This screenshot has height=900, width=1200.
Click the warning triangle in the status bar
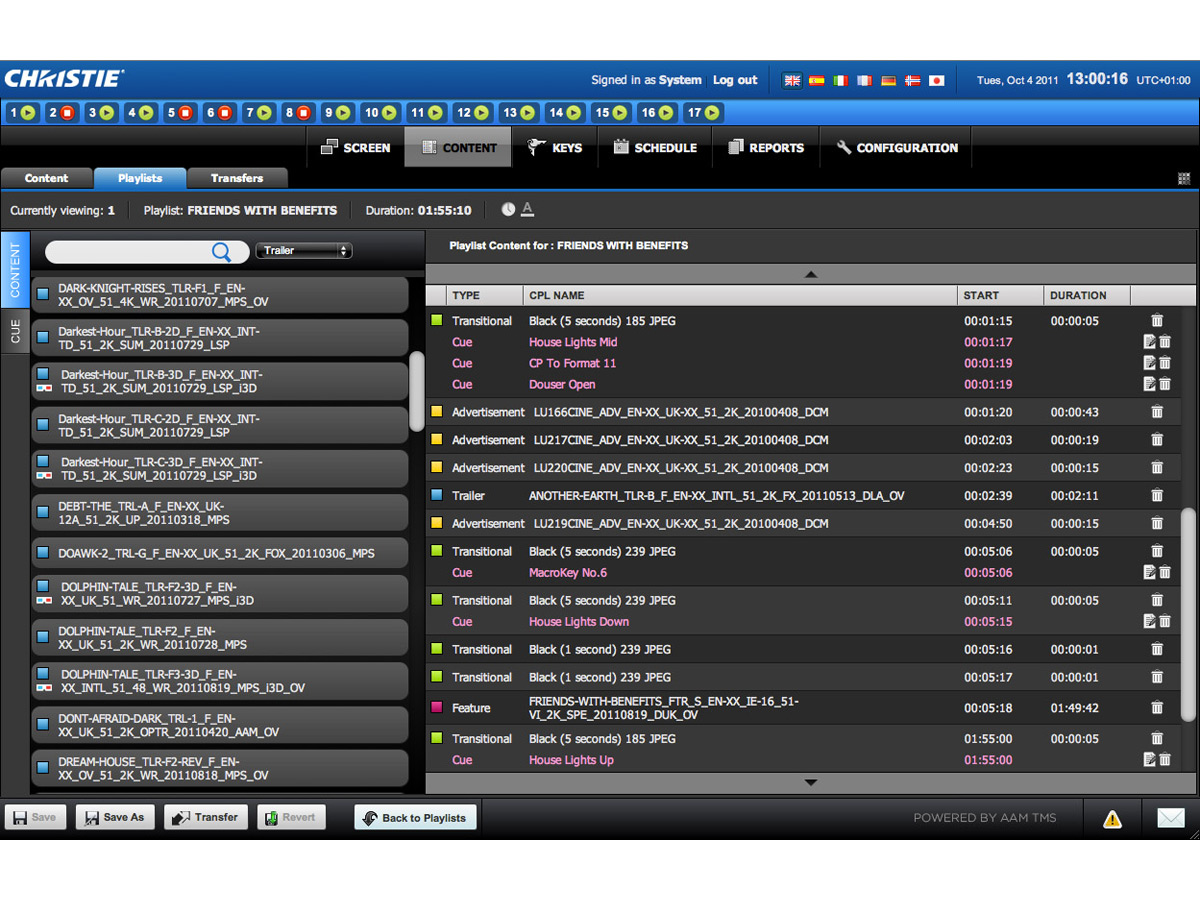(x=1113, y=818)
